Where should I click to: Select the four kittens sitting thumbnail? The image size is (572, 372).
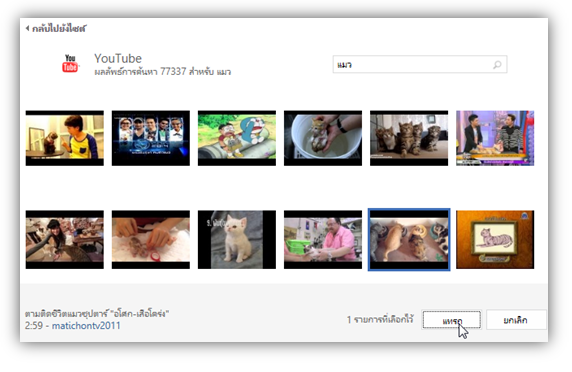click(x=409, y=138)
